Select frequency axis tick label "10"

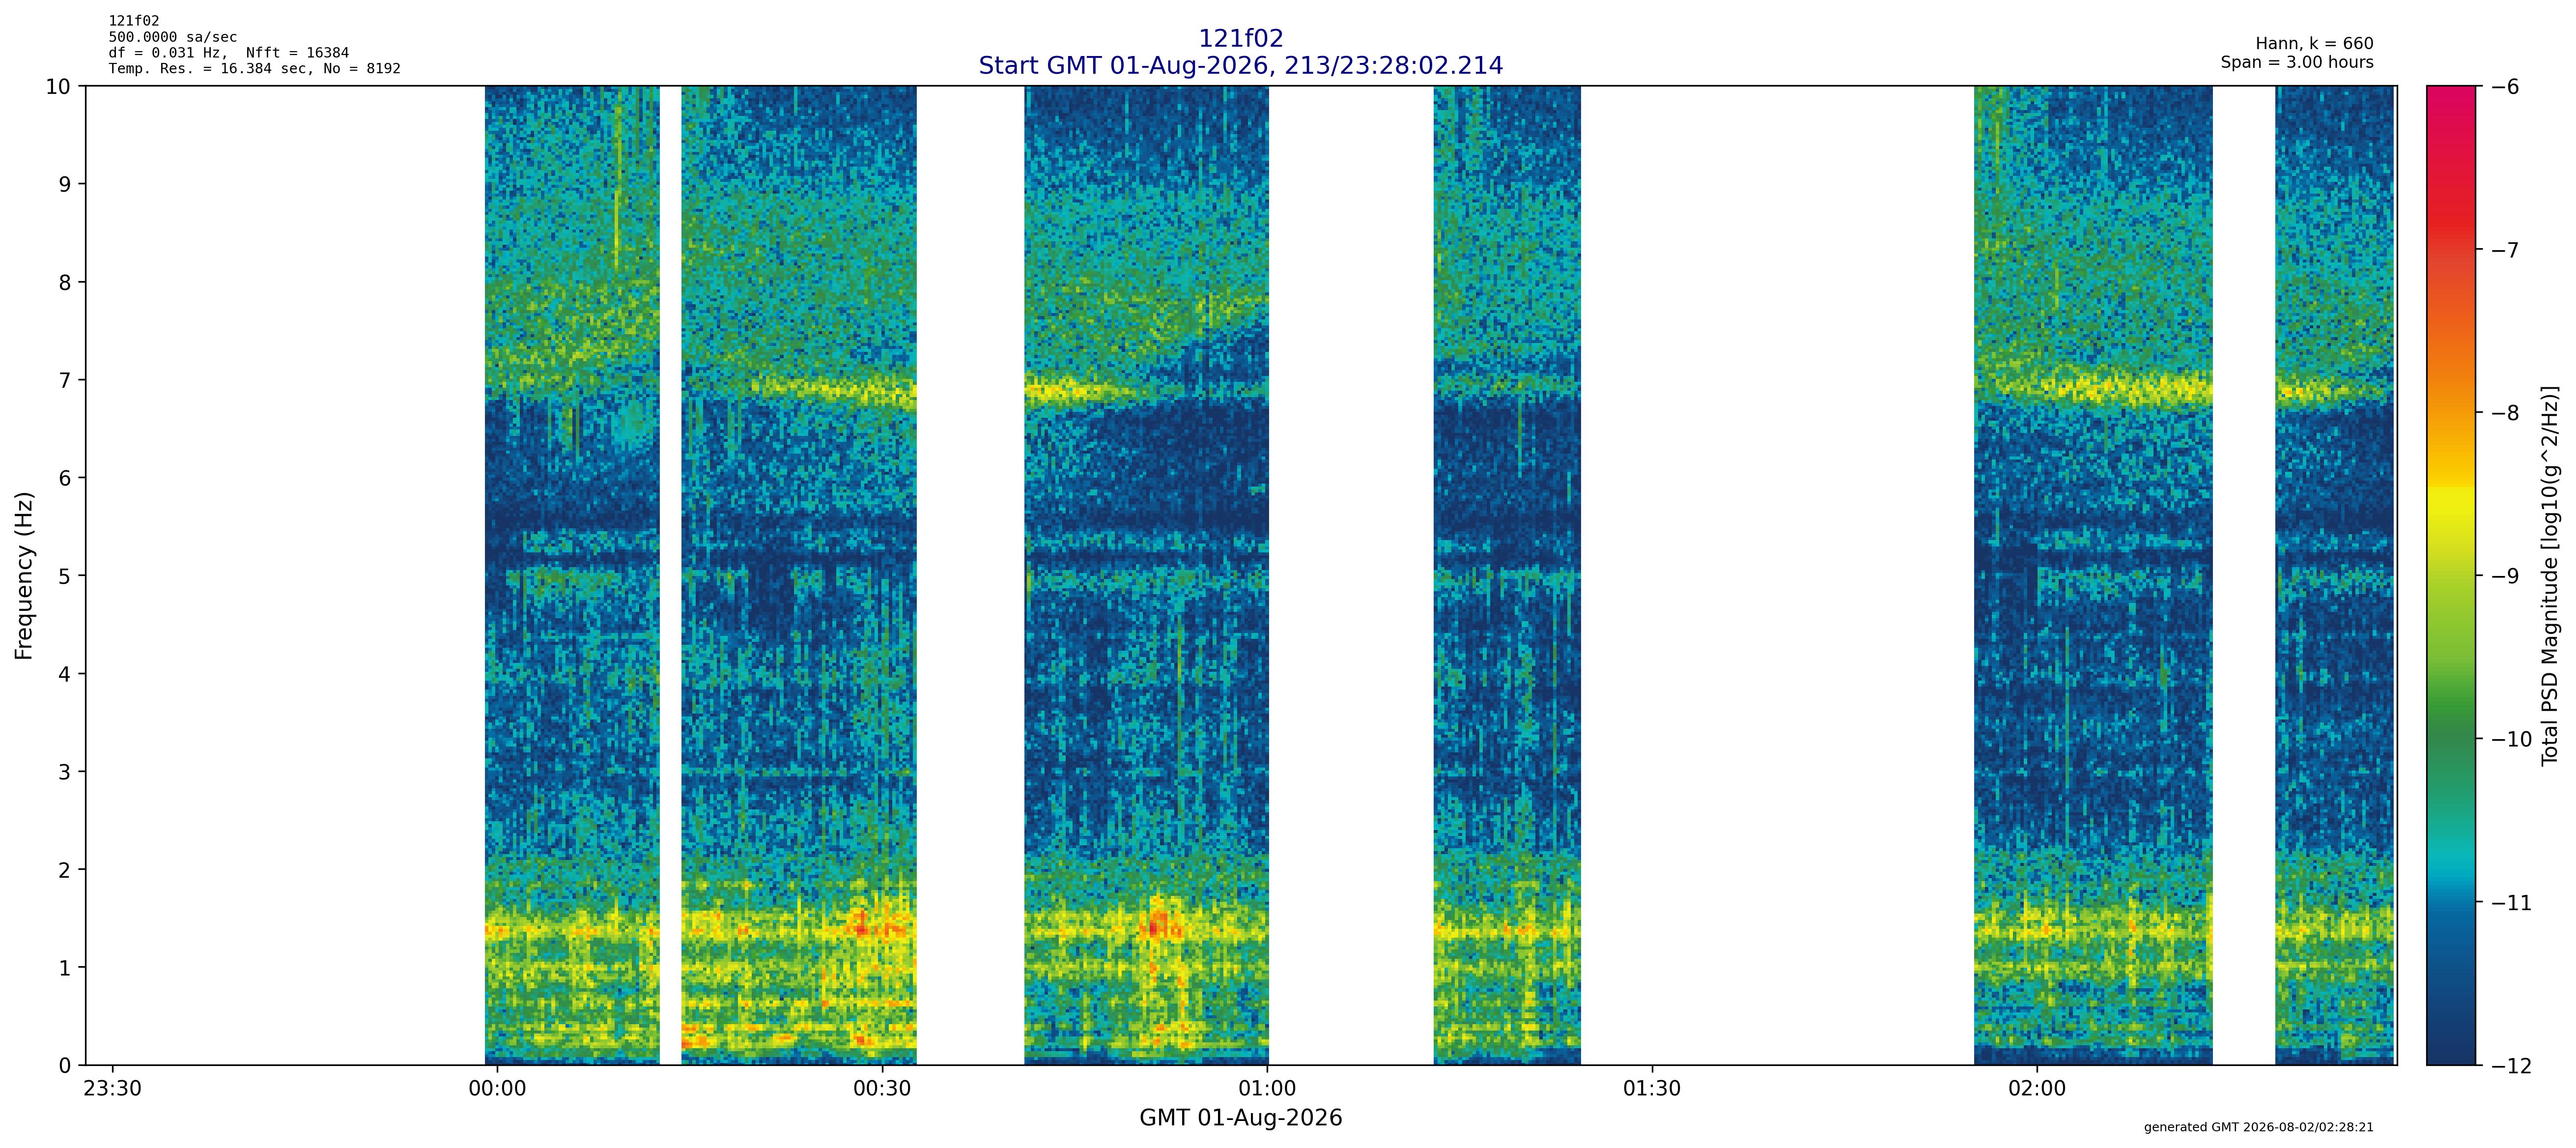(58, 87)
